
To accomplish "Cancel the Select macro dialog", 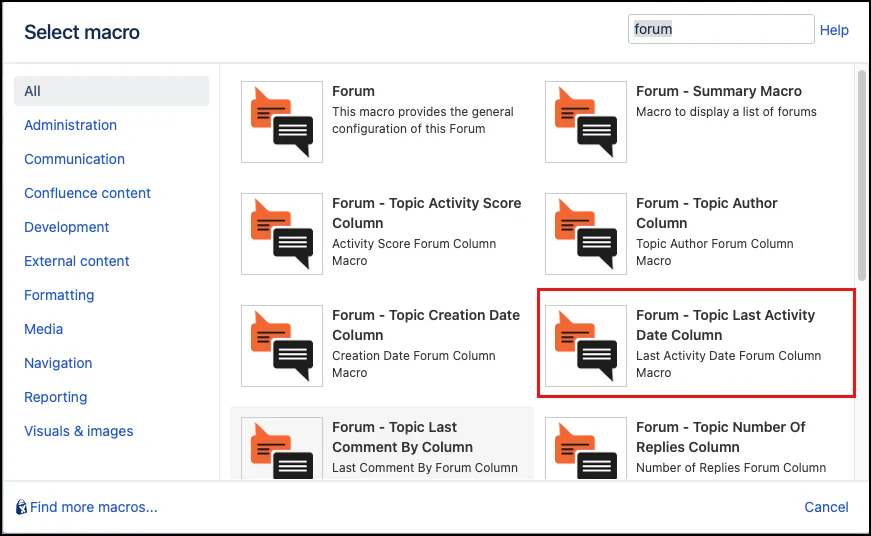I will [x=826, y=507].
